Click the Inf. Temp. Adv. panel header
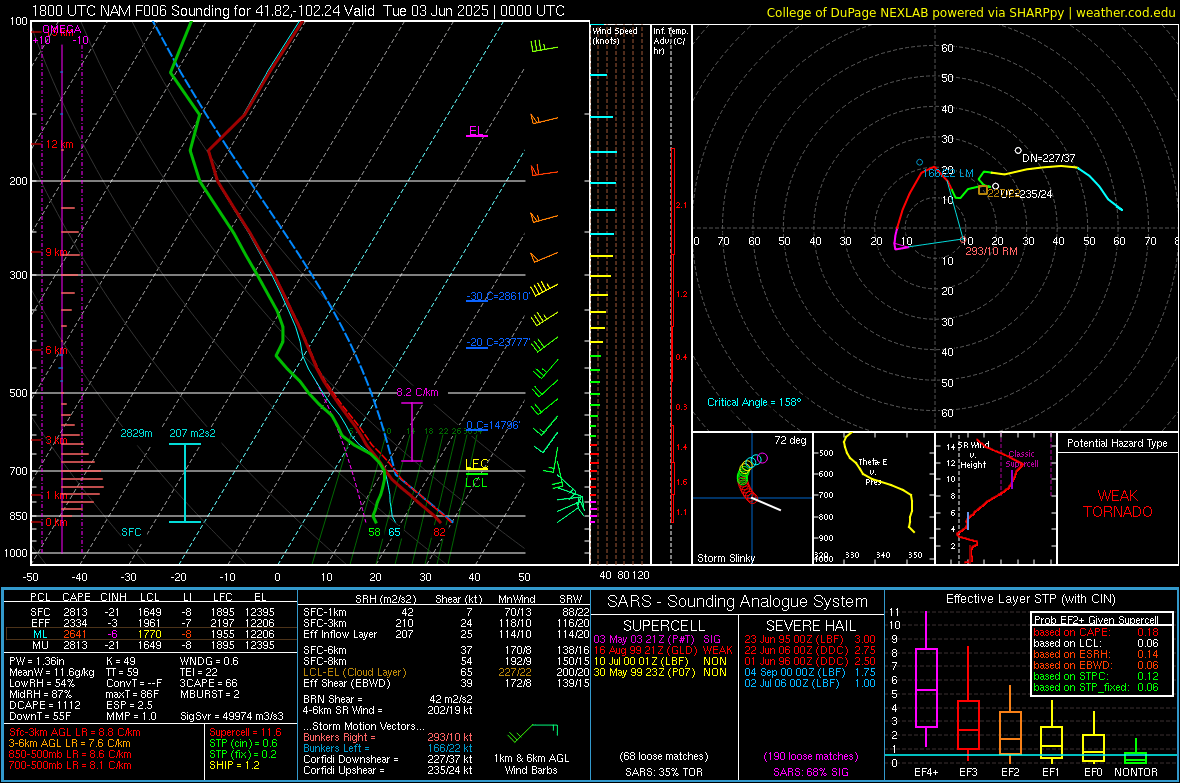The height and width of the screenshot is (783, 1180). tap(670, 41)
